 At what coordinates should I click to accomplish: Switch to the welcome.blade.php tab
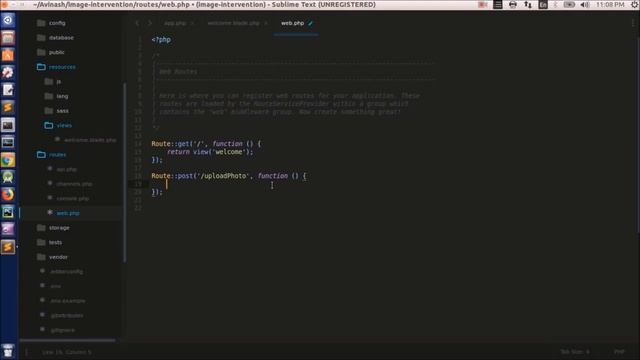coord(233,23)
